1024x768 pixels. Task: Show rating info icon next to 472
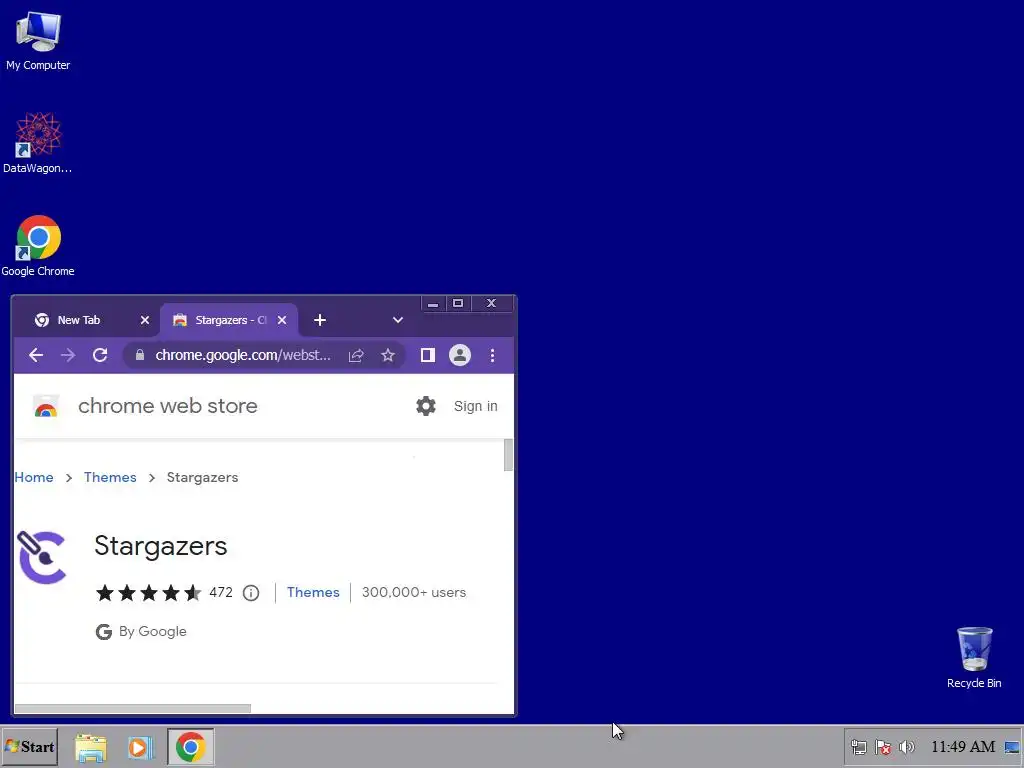click(251, 593)
